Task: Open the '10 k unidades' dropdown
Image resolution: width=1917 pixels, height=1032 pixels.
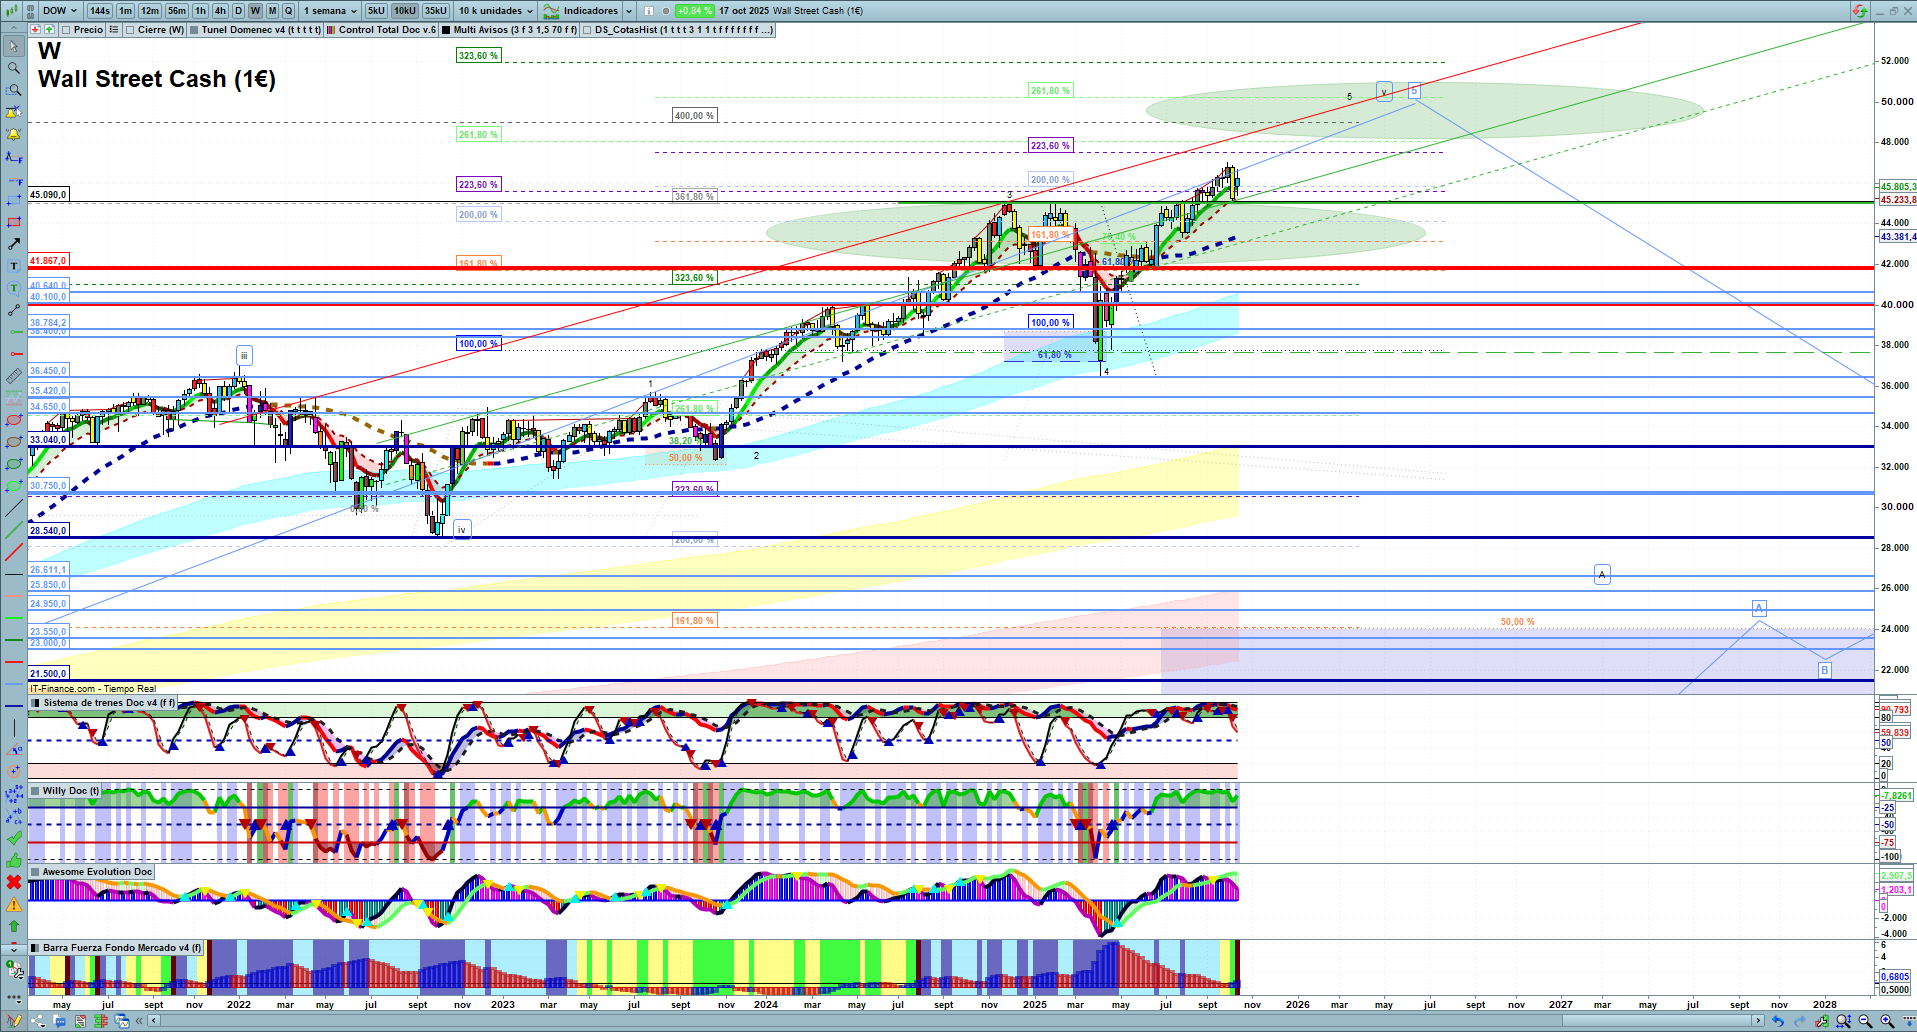Action: 497,11
